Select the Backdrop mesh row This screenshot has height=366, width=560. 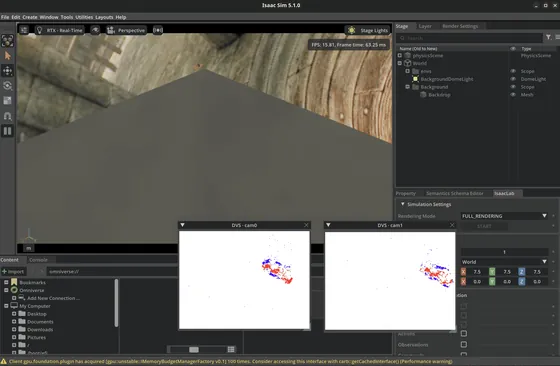pyautogui.click(x=439, y=95)
